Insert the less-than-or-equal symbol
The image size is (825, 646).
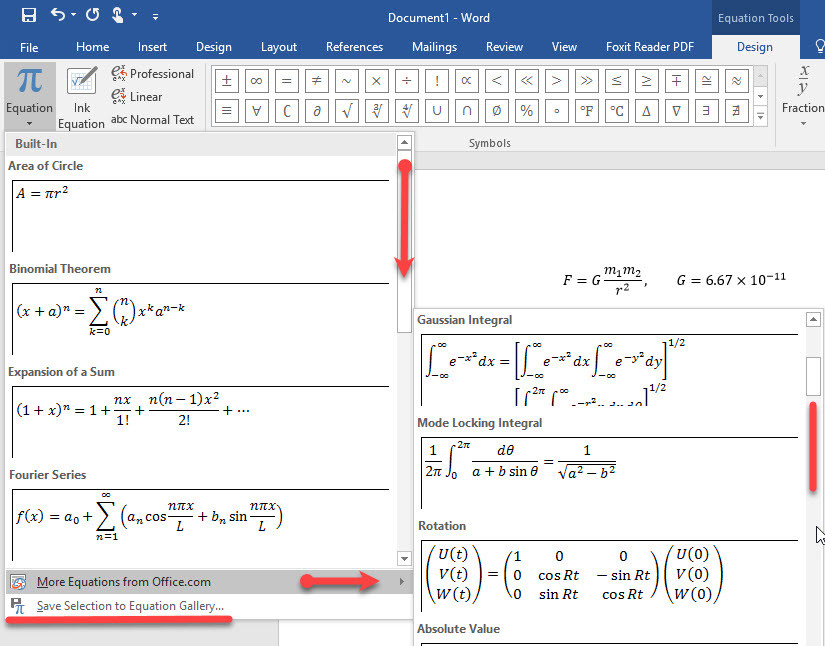(616, 80)
